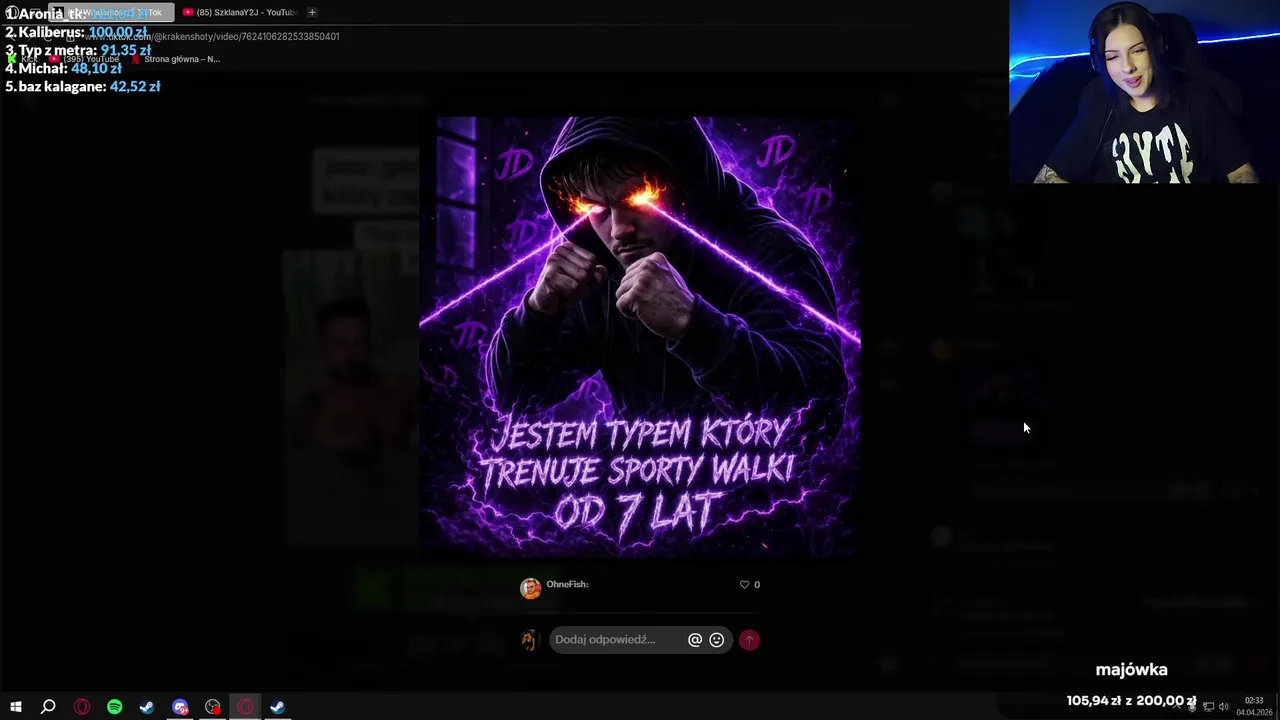Click the like count 0
Image resolution: width=1280 pixels, height=720 pixels.
pos(757,585)
